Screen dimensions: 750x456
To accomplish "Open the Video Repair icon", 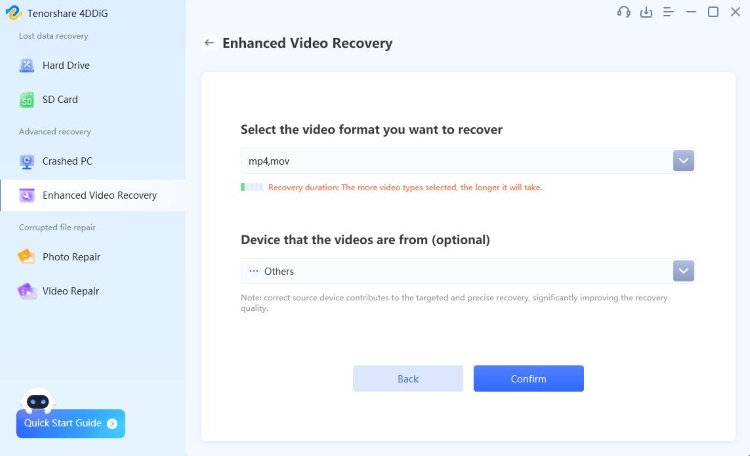I will pos(27,291).
